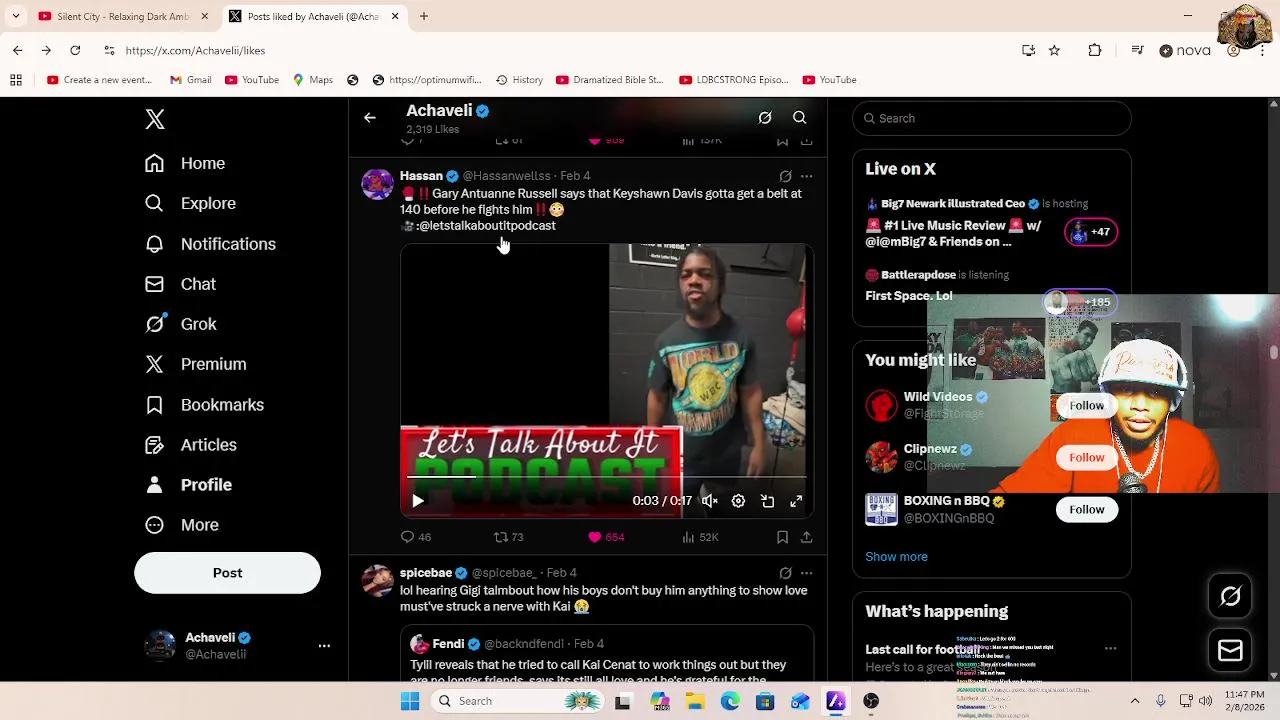Click the search icon in Achavelii header
1280x720 pixels.
pos(800,118)
